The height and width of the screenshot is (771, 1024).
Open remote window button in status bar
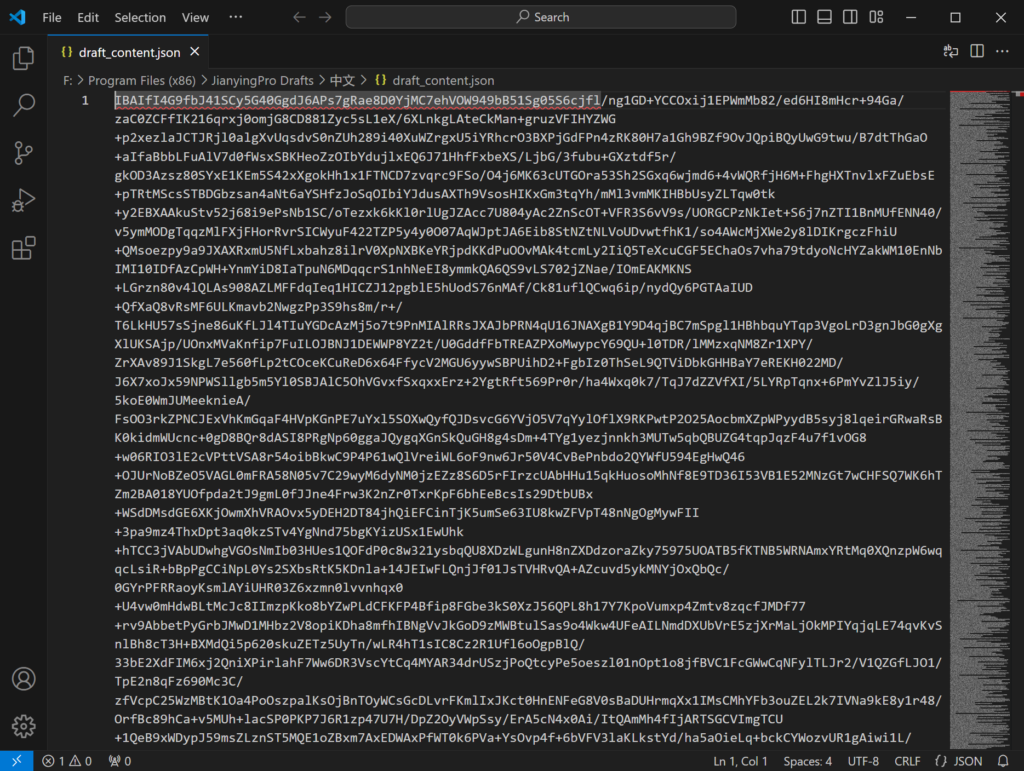[17, 761]
